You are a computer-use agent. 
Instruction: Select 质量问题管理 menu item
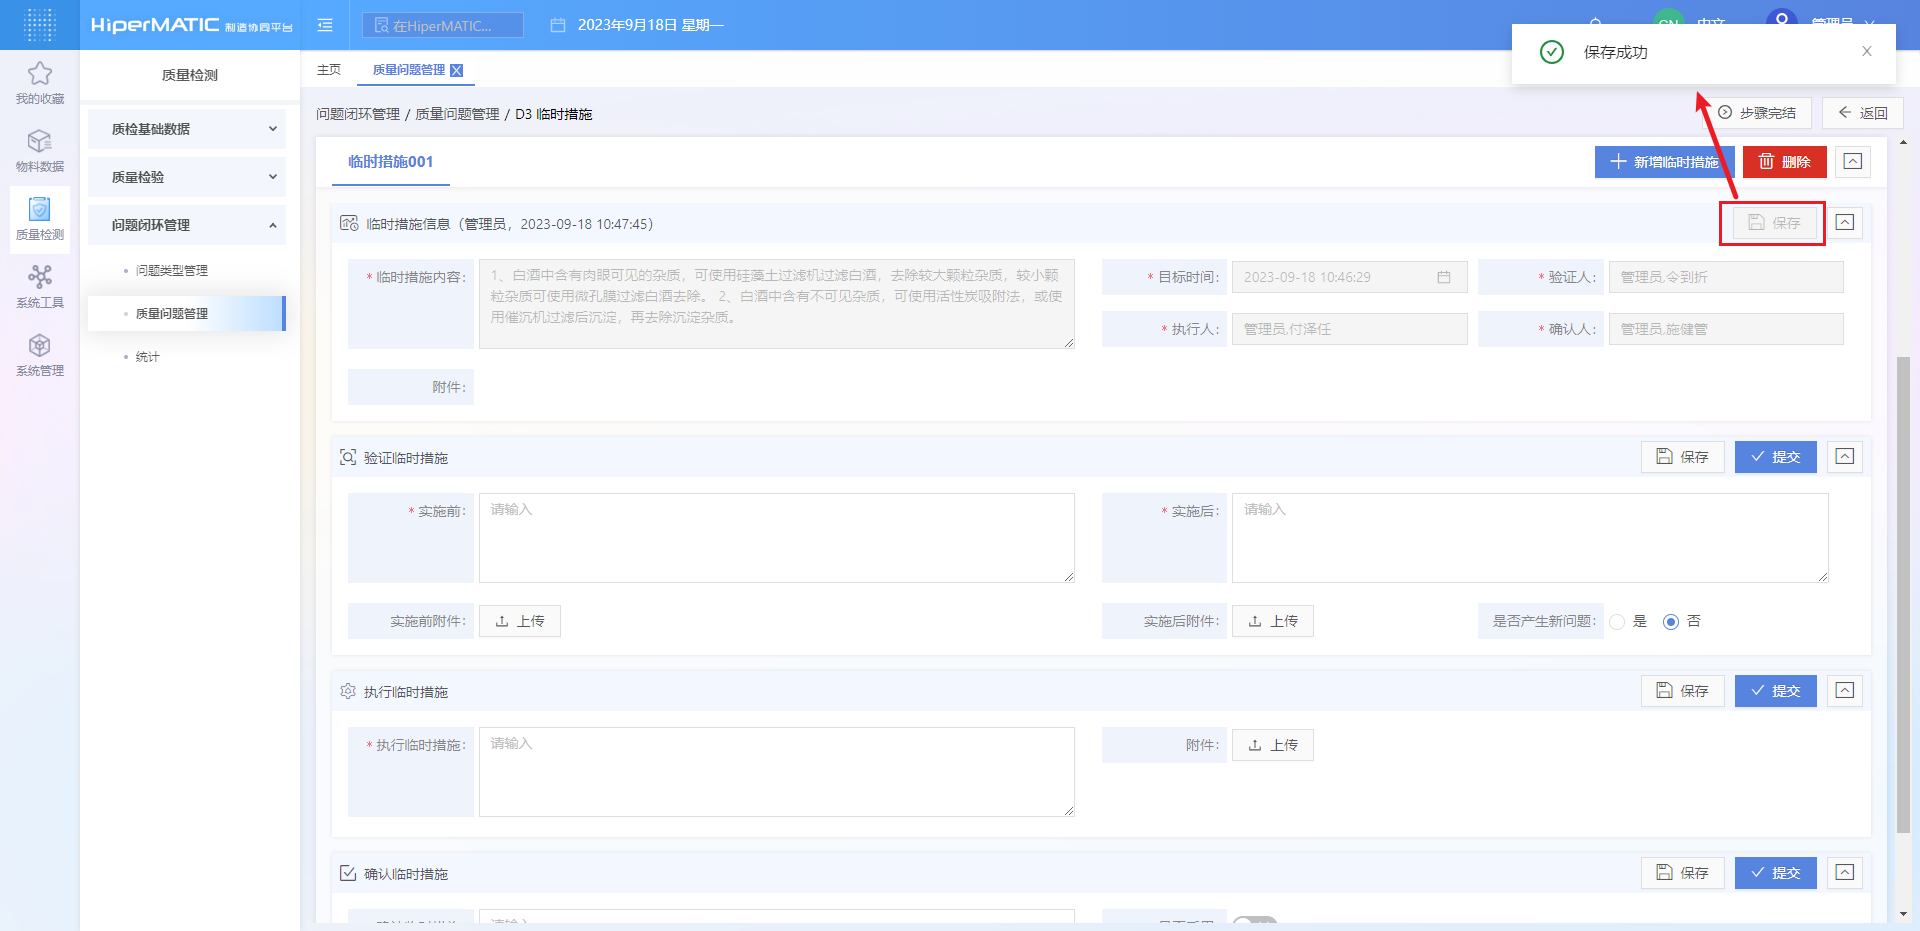(x=187, y=313)
